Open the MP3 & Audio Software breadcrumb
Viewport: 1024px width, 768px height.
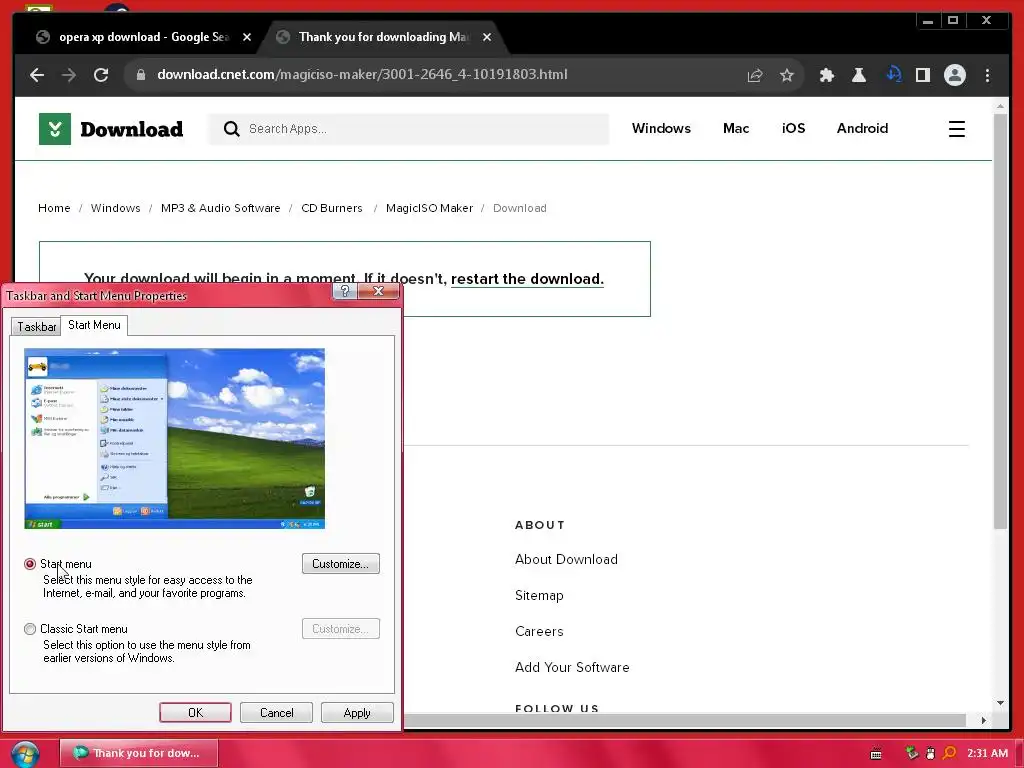221,208
